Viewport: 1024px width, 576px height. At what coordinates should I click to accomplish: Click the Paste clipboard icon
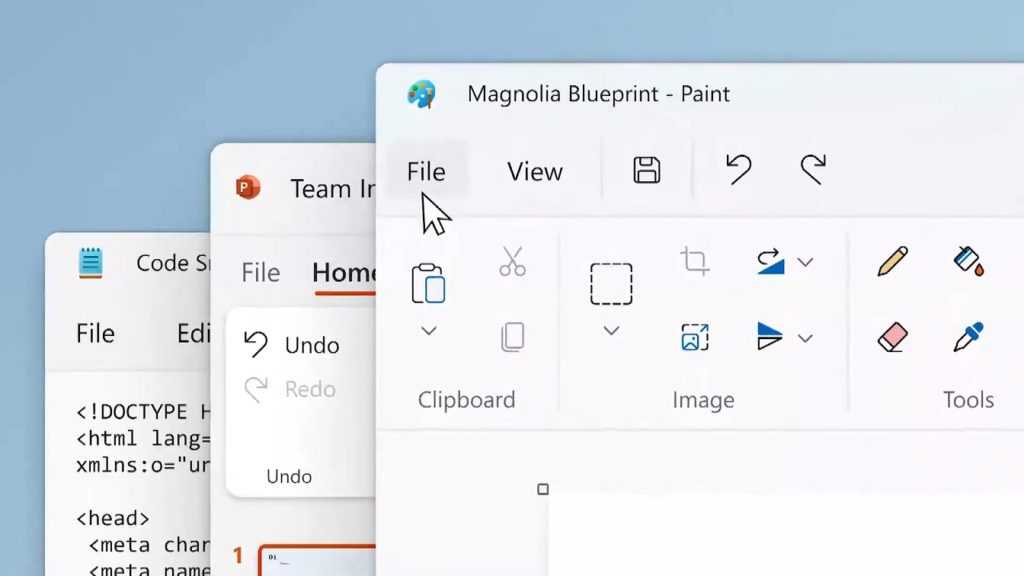point(428,283)
